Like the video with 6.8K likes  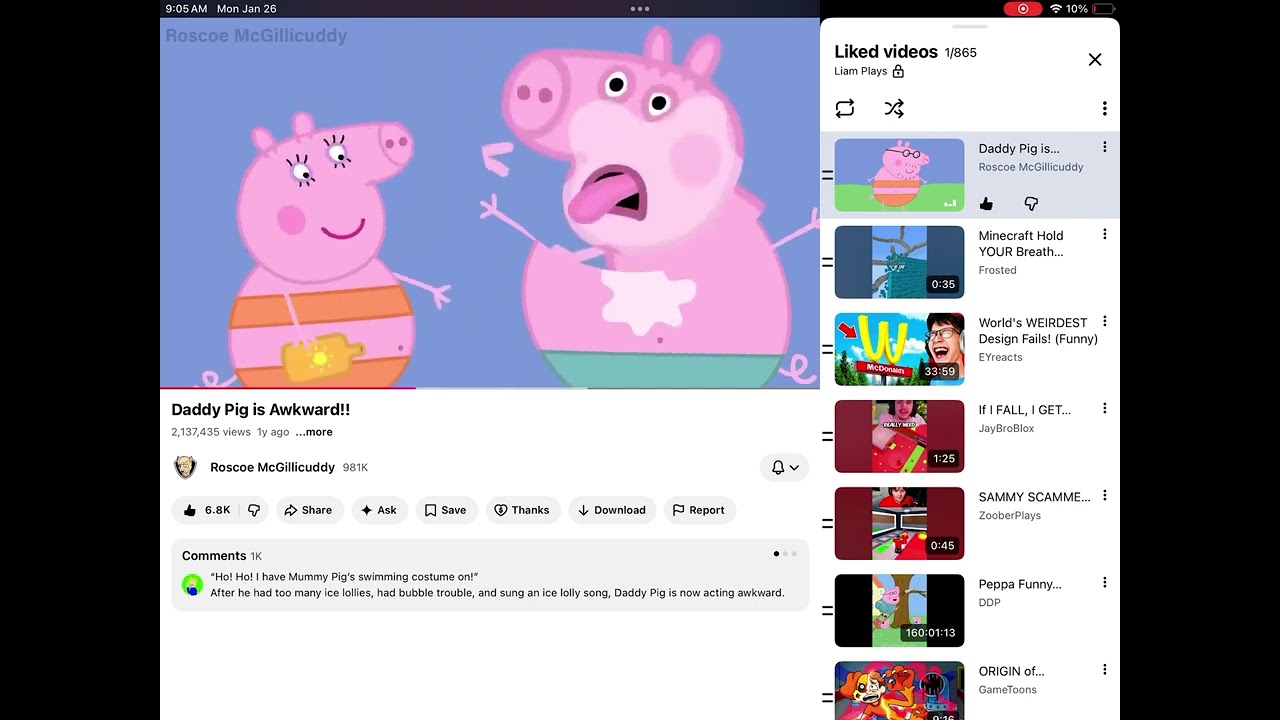tap(206, 510)
